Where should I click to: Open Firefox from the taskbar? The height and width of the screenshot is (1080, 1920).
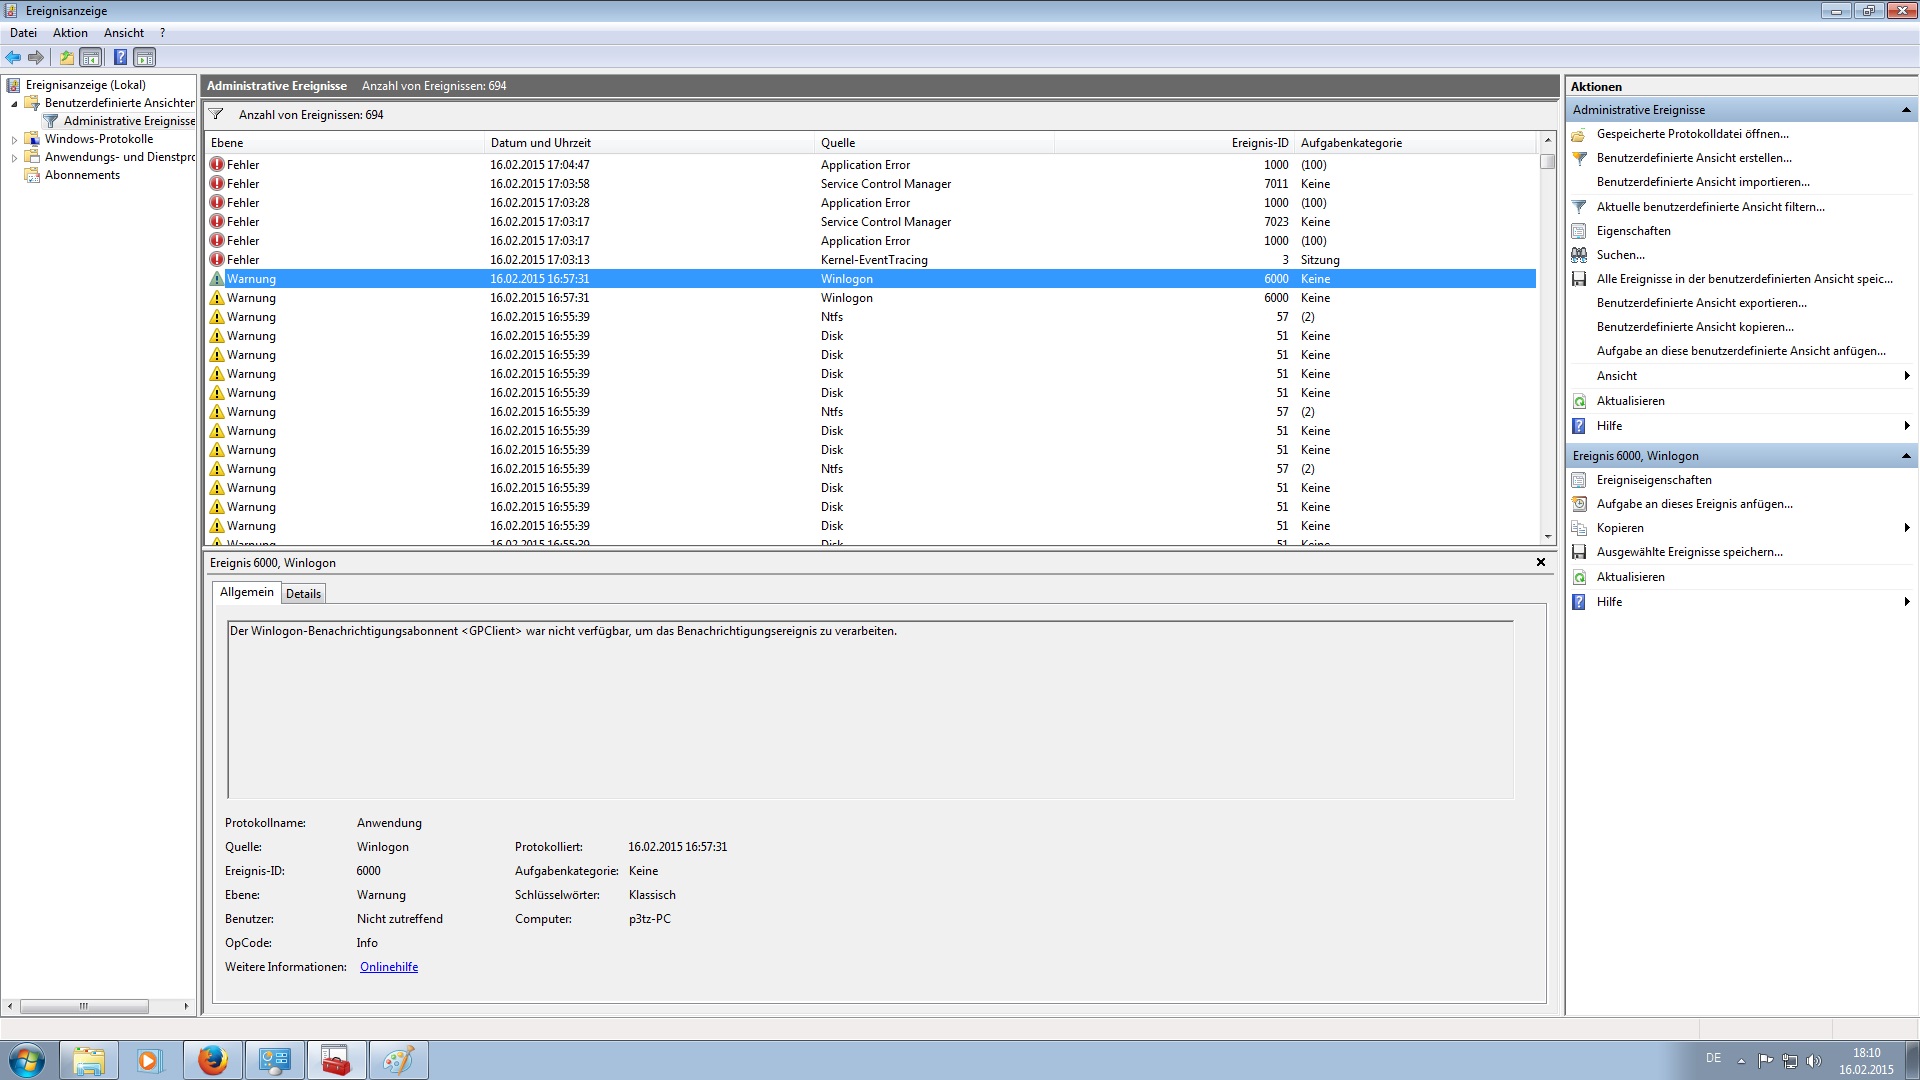[212, 1060]
